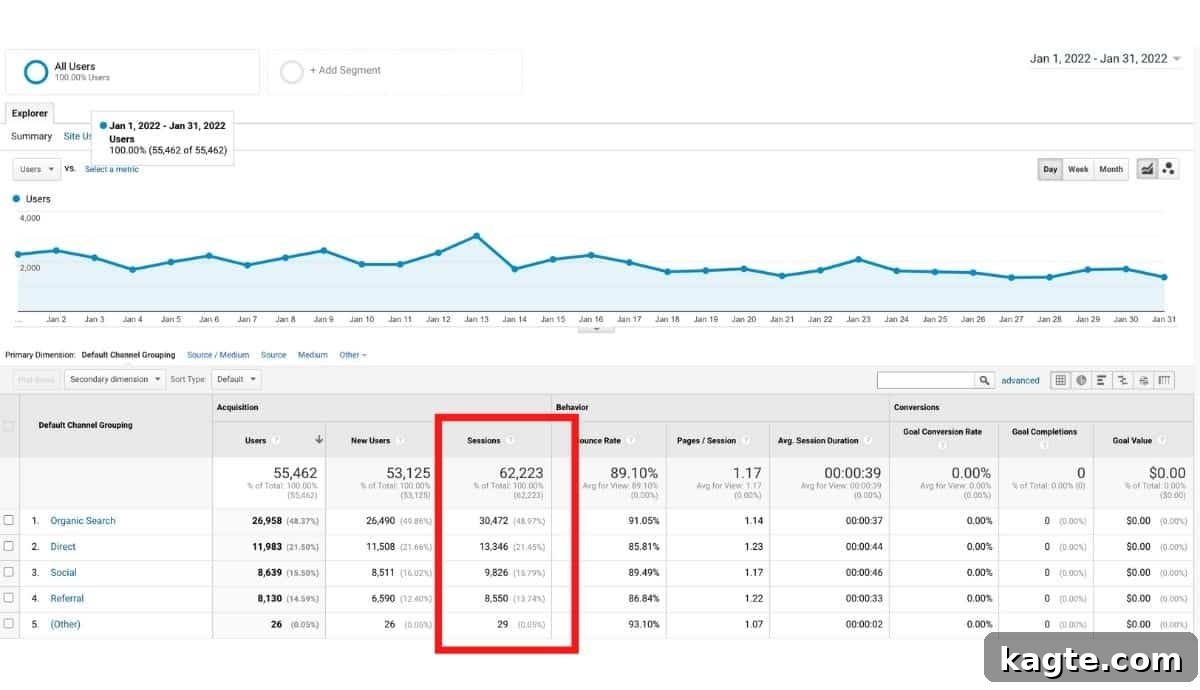Open the Explorer tab

[29, 113]
